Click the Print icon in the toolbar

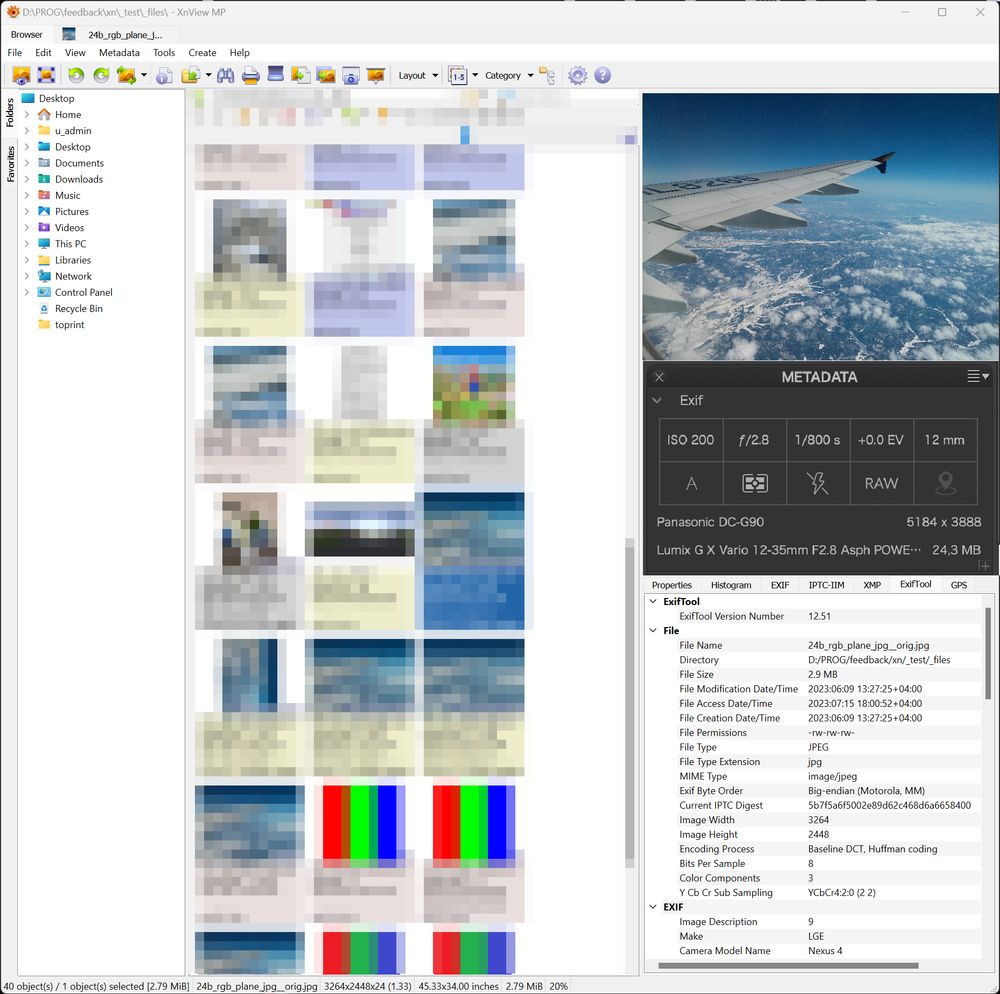pos(251,75)
